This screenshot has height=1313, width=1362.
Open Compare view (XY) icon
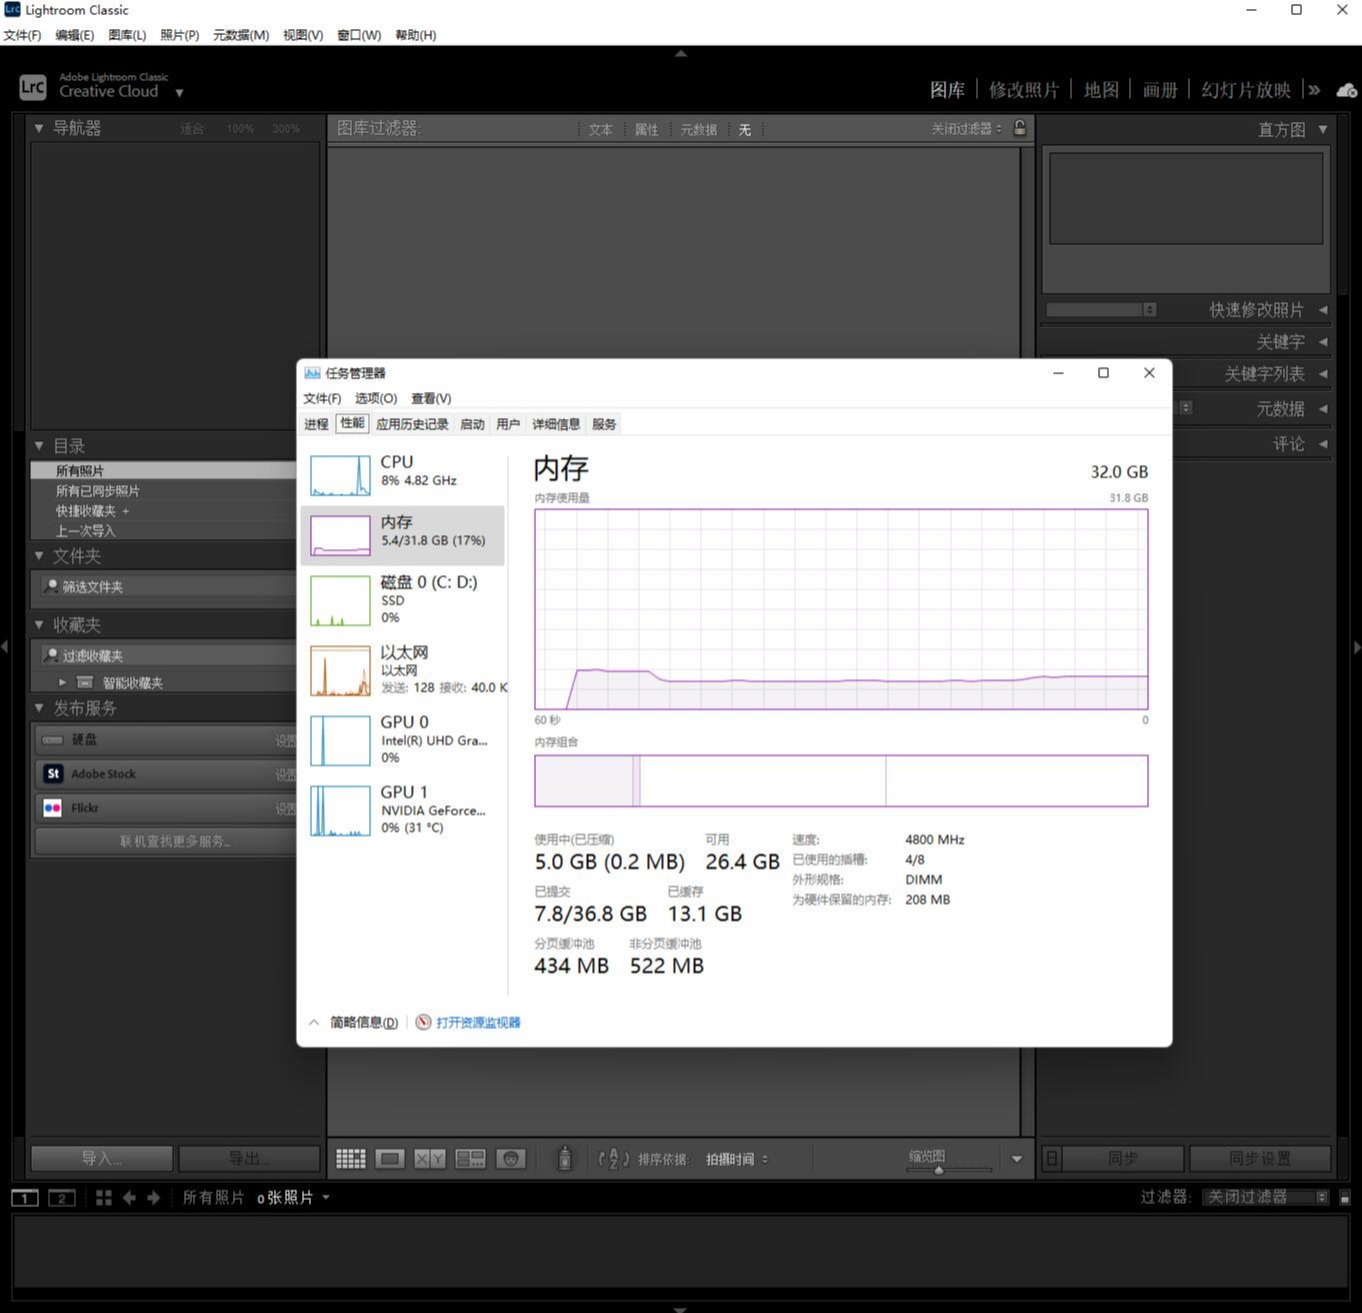[430, 1158]
